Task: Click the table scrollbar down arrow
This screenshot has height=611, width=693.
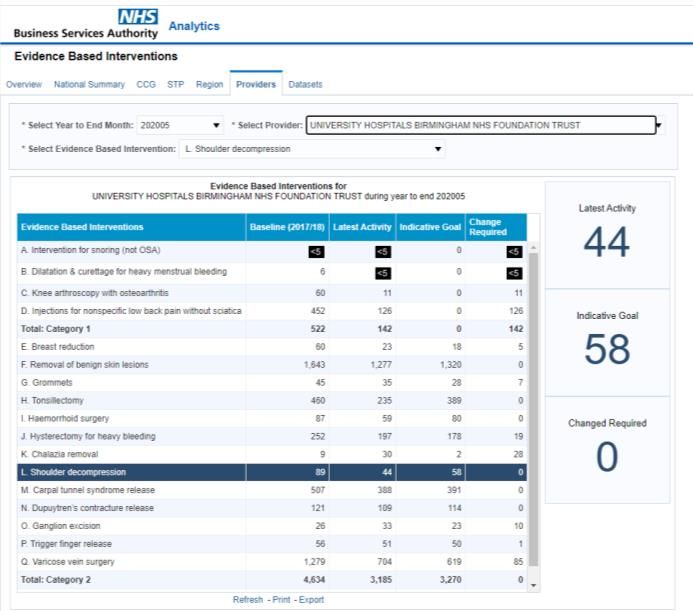Action: (533, 585)
